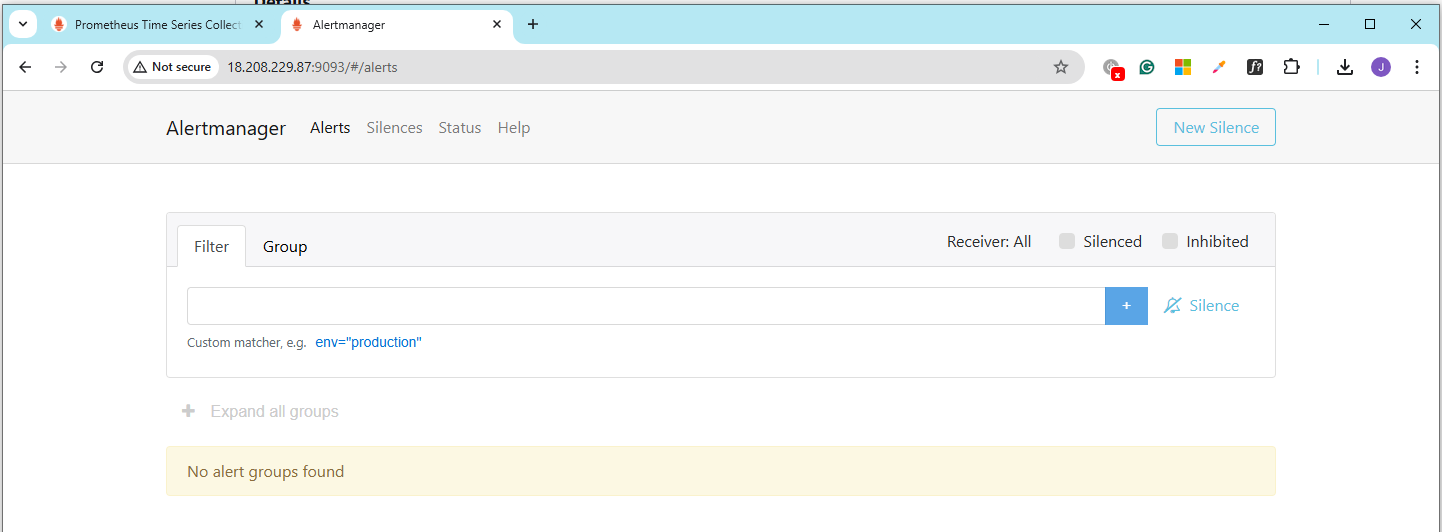Bookmark this page with the star icon
Viewport: 1442px width, 532px height.
coord(1061,67)
